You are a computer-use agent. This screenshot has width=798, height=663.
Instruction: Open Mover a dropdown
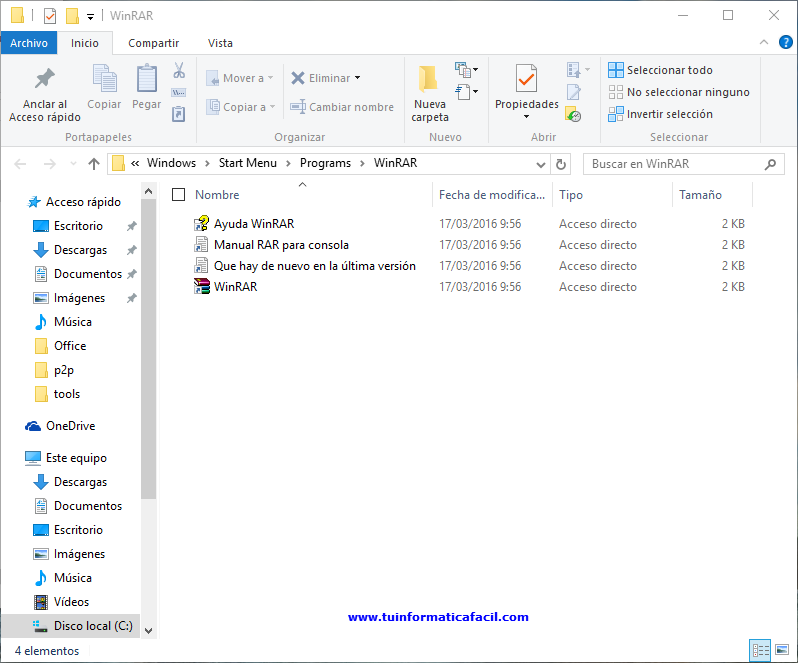(x=240, y=78)
